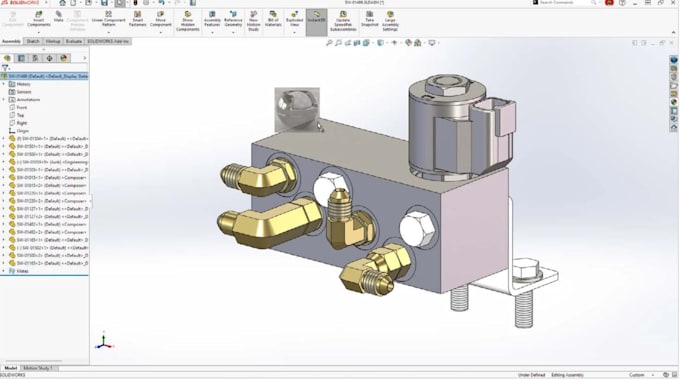The width and height of the screenshot is (680, 383).
Task: Click Update SpeedPak Subassemblies
Action: [x=343, y=21]
